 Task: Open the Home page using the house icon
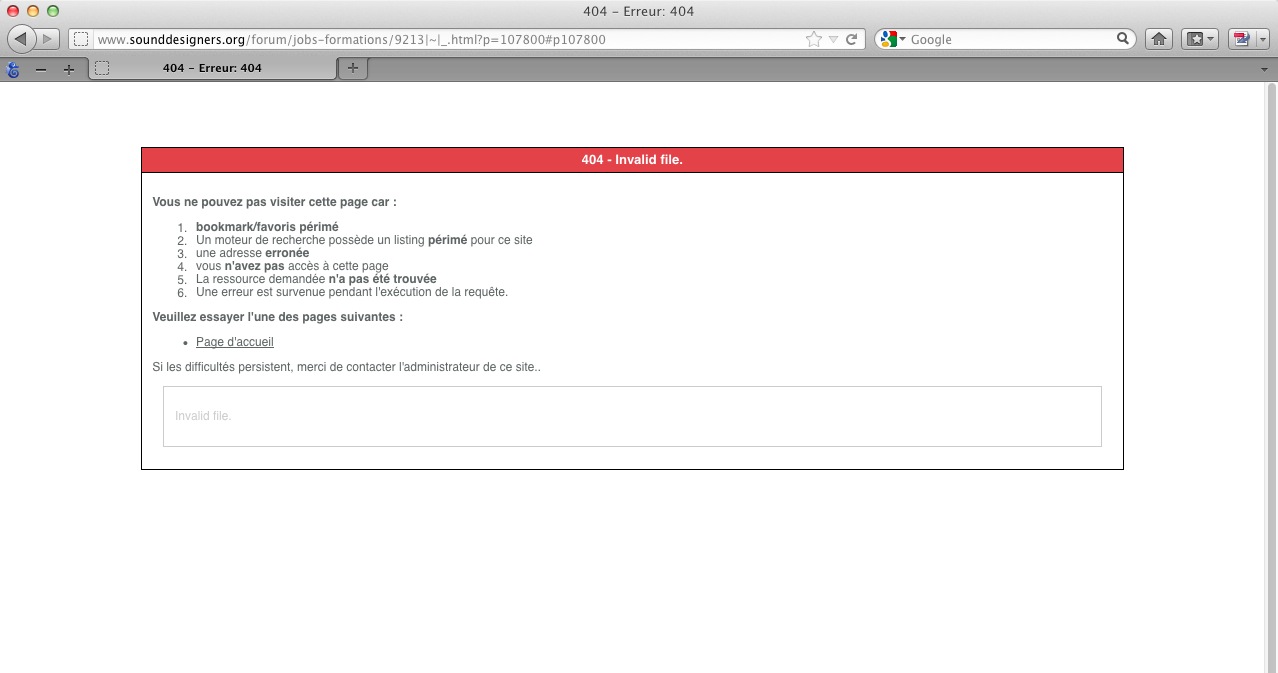tap(1158, 39)
